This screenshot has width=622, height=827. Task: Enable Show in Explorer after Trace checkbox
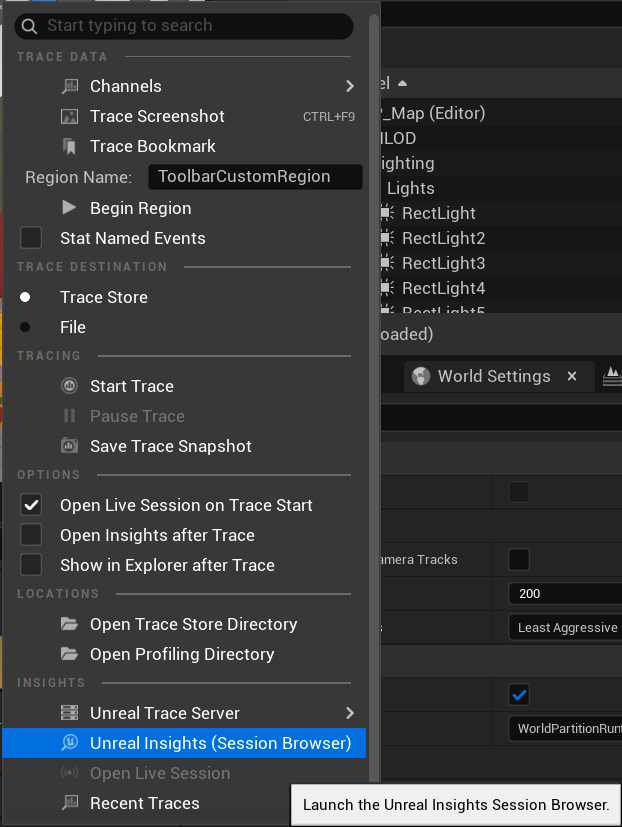coord(31,565)
